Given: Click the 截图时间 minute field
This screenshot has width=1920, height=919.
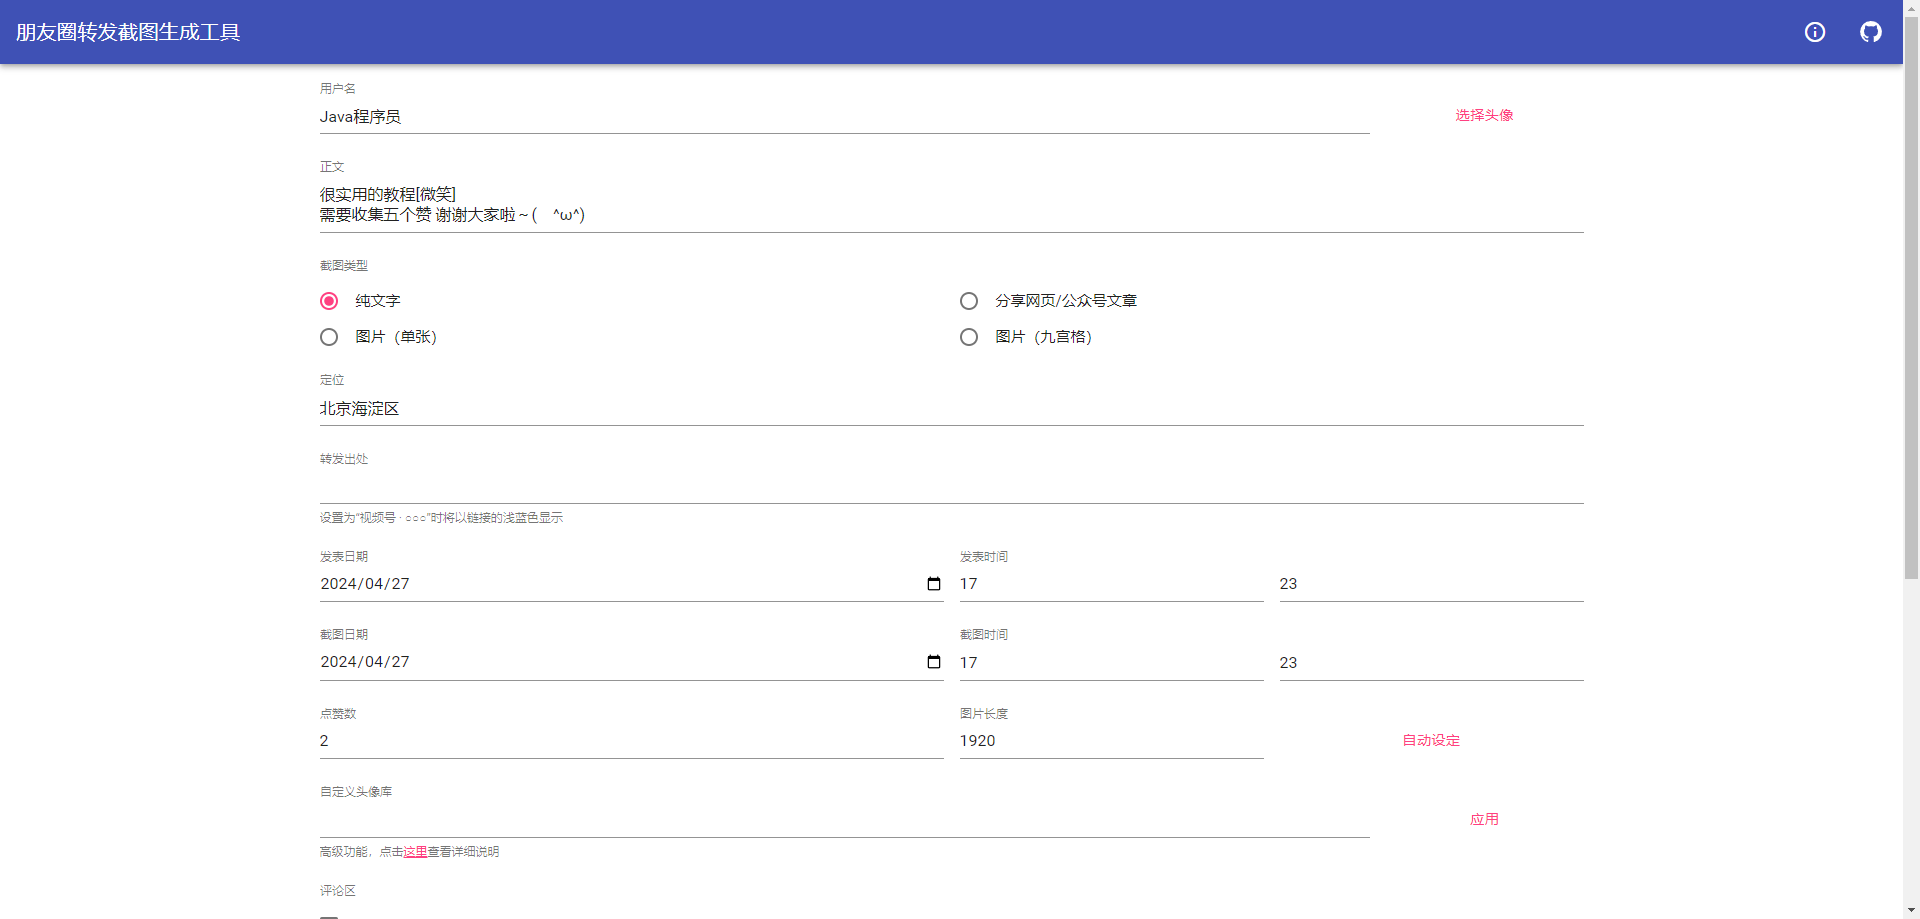Looking at the screenshot, I should click(x=1431, y=663).
